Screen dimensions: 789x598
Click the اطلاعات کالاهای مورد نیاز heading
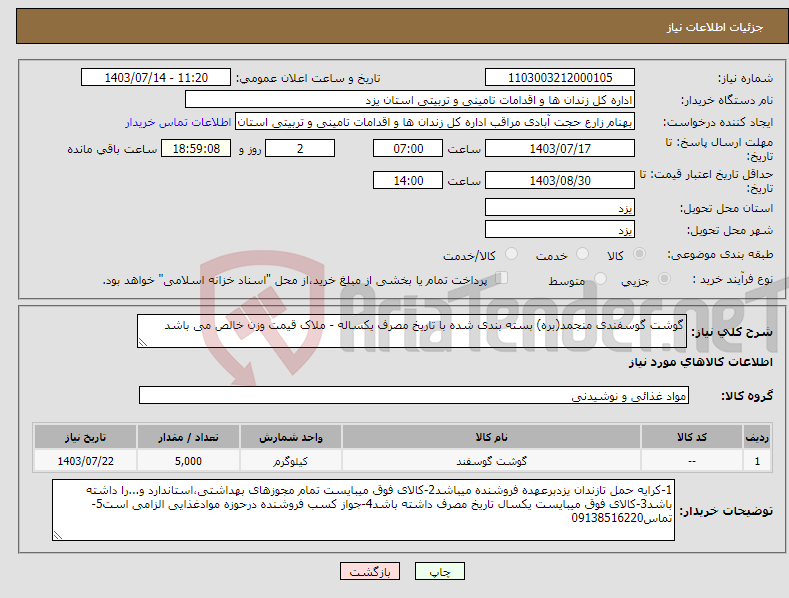tap(700, 362)
